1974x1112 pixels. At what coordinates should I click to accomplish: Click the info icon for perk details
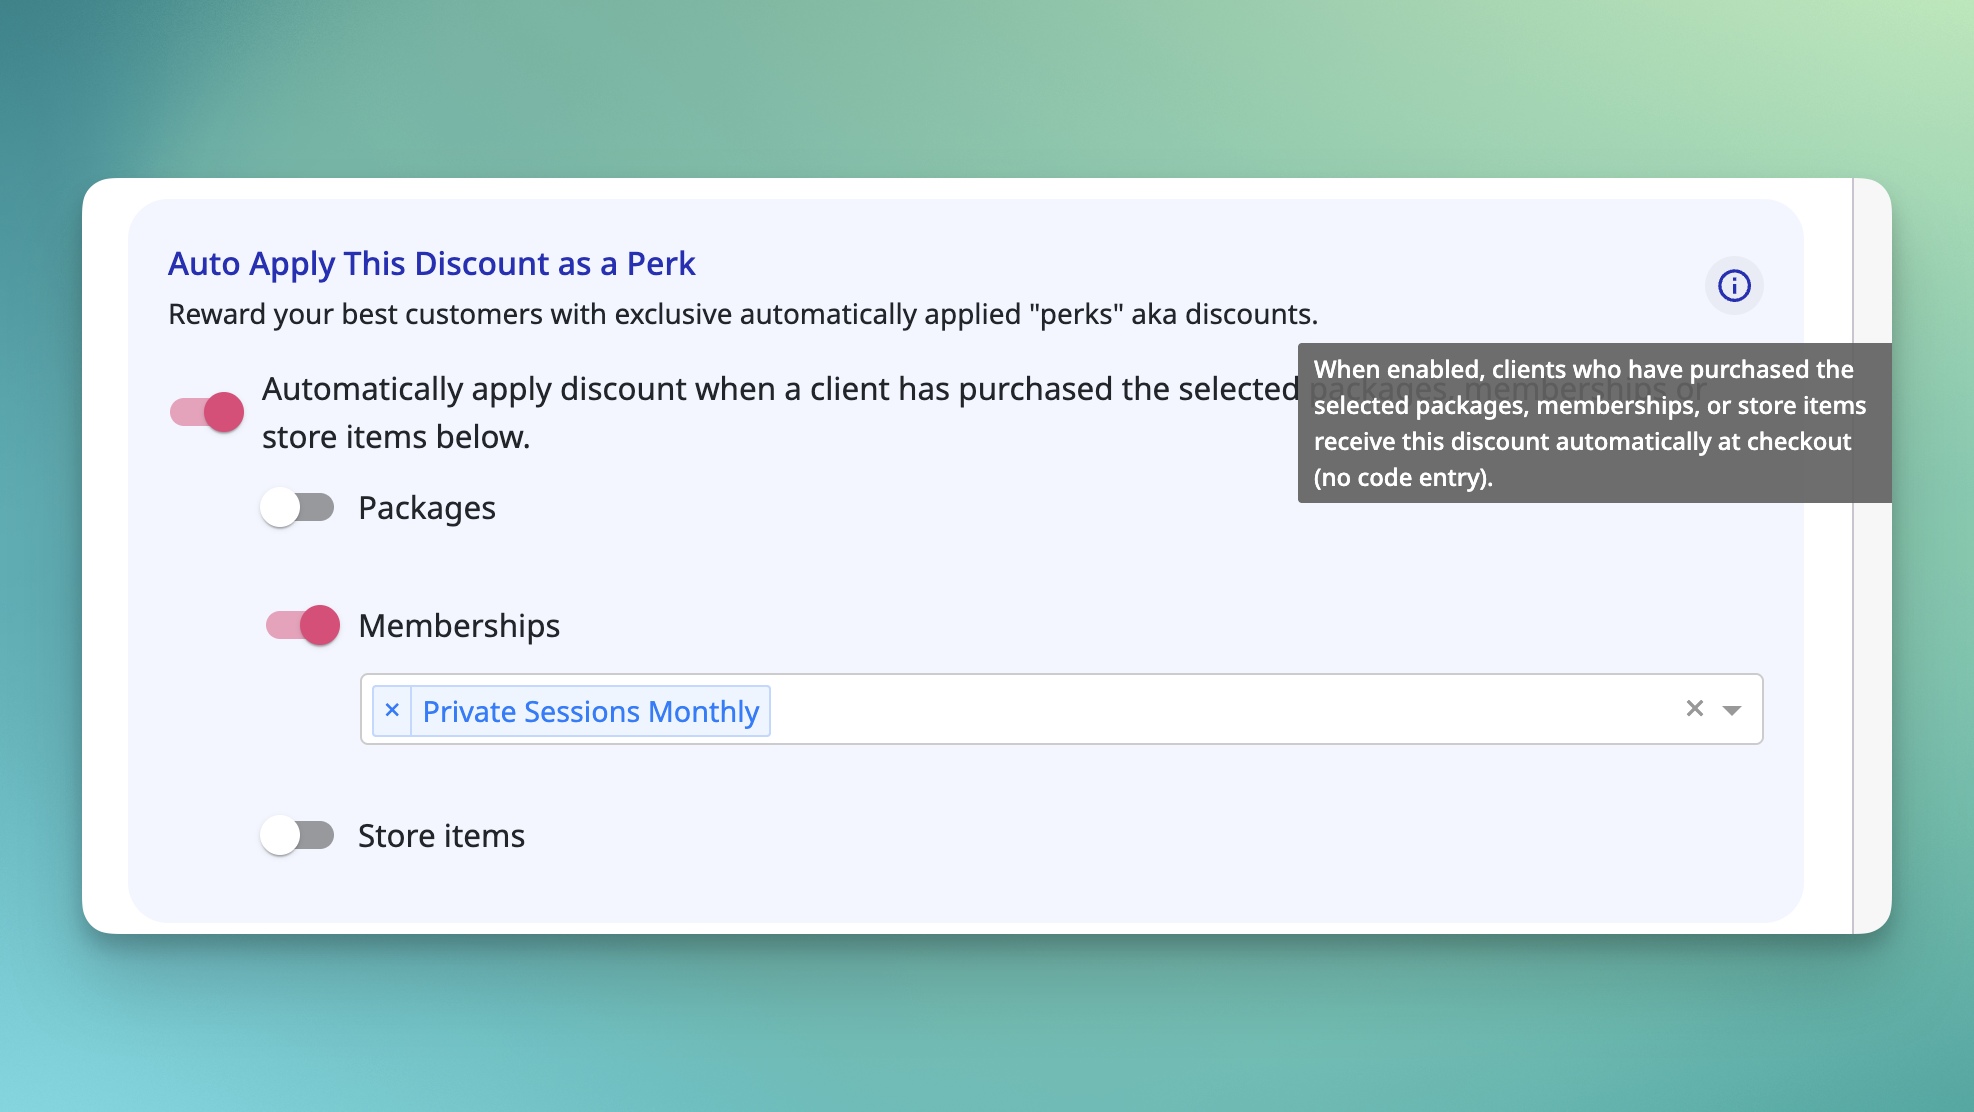[x=1733, y=286]
